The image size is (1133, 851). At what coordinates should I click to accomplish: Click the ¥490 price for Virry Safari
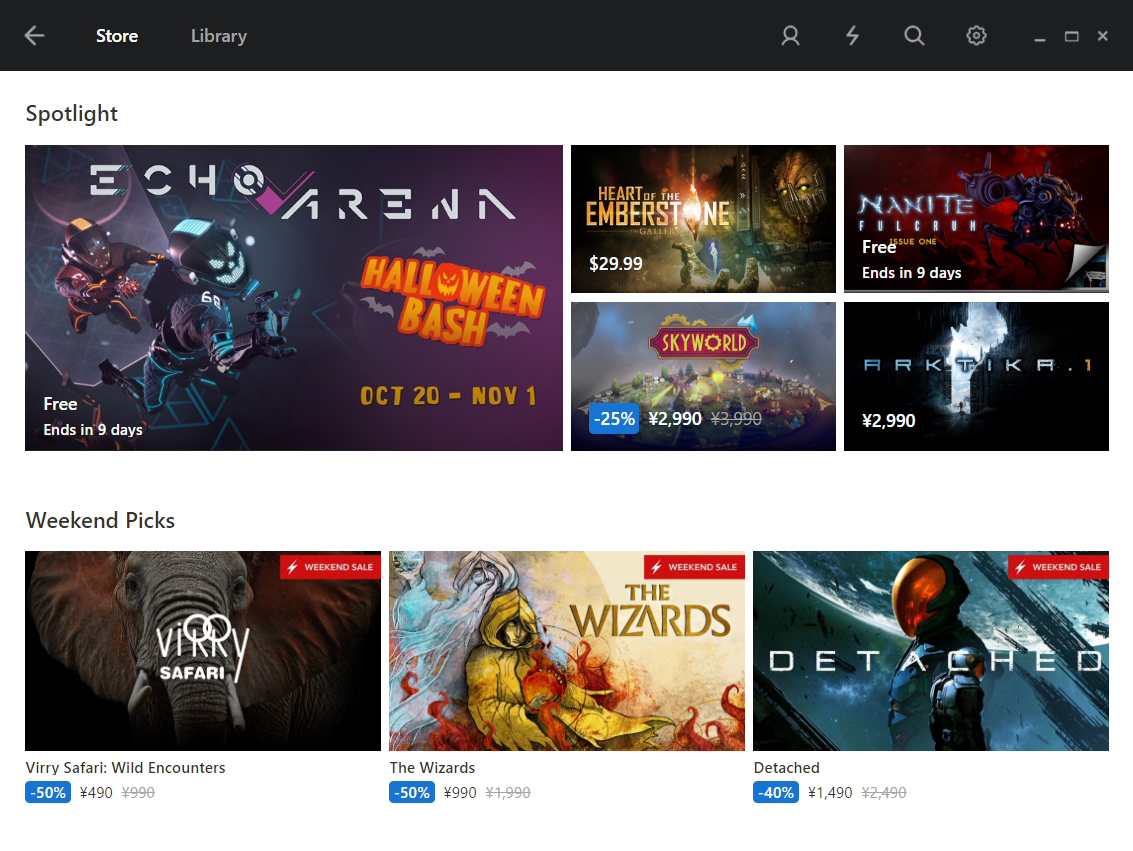coord(96,792)
